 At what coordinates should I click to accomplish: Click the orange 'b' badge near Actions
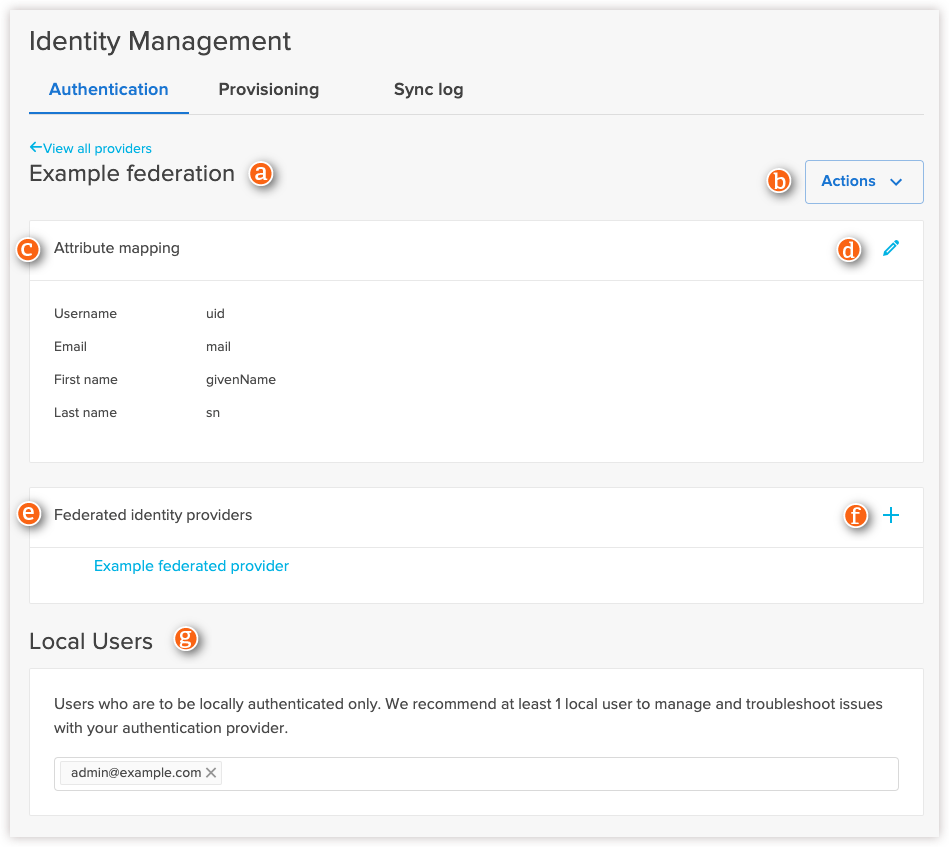click(x=778, y=182)
